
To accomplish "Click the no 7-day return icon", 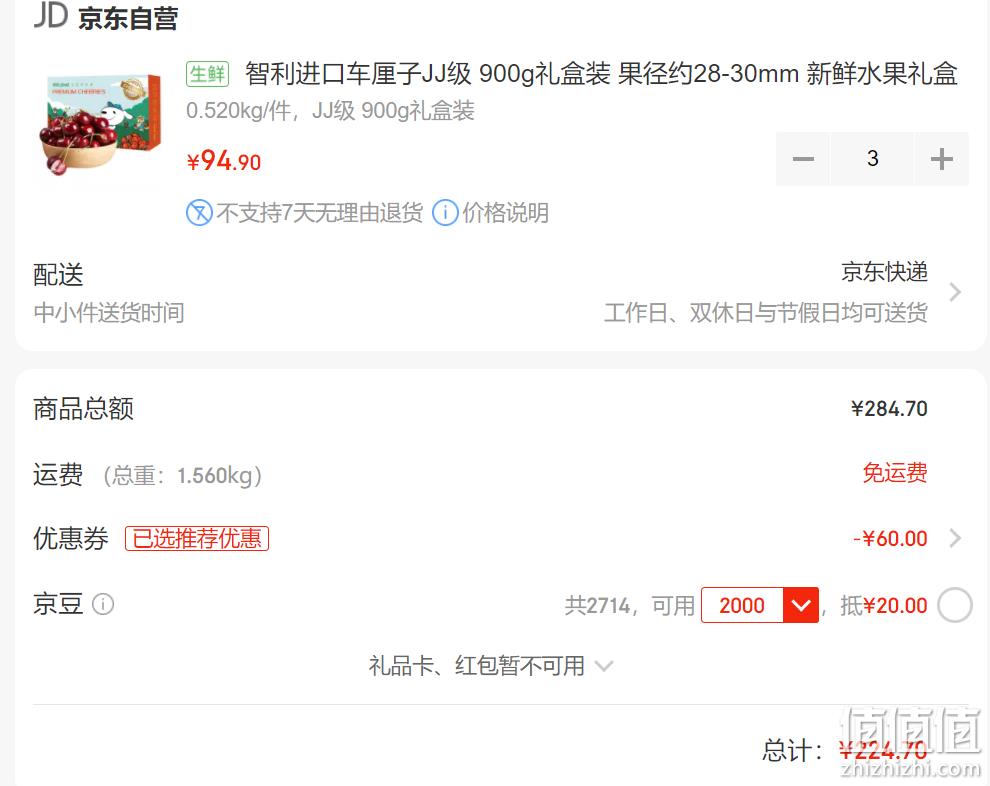I will pyautogui.click(x=199, y=213).
